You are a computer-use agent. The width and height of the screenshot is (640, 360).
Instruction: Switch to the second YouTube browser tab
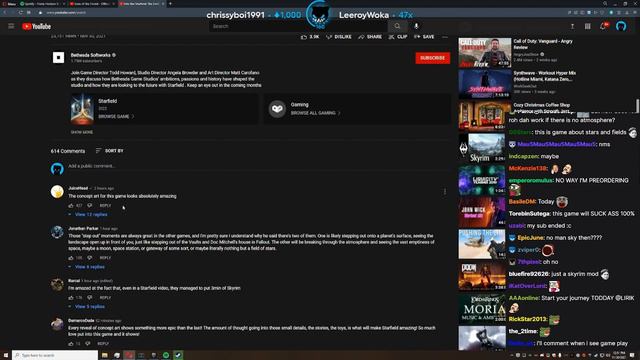coord(92,4)
